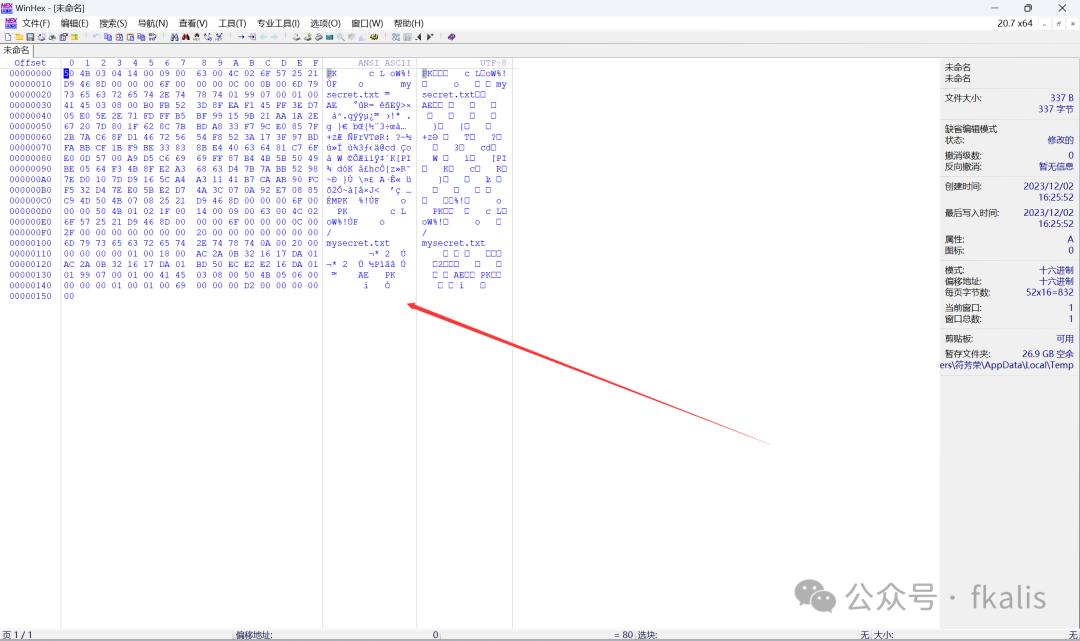
Task: Click the 偏移地址 status bar field
Action: click(254, 635)
